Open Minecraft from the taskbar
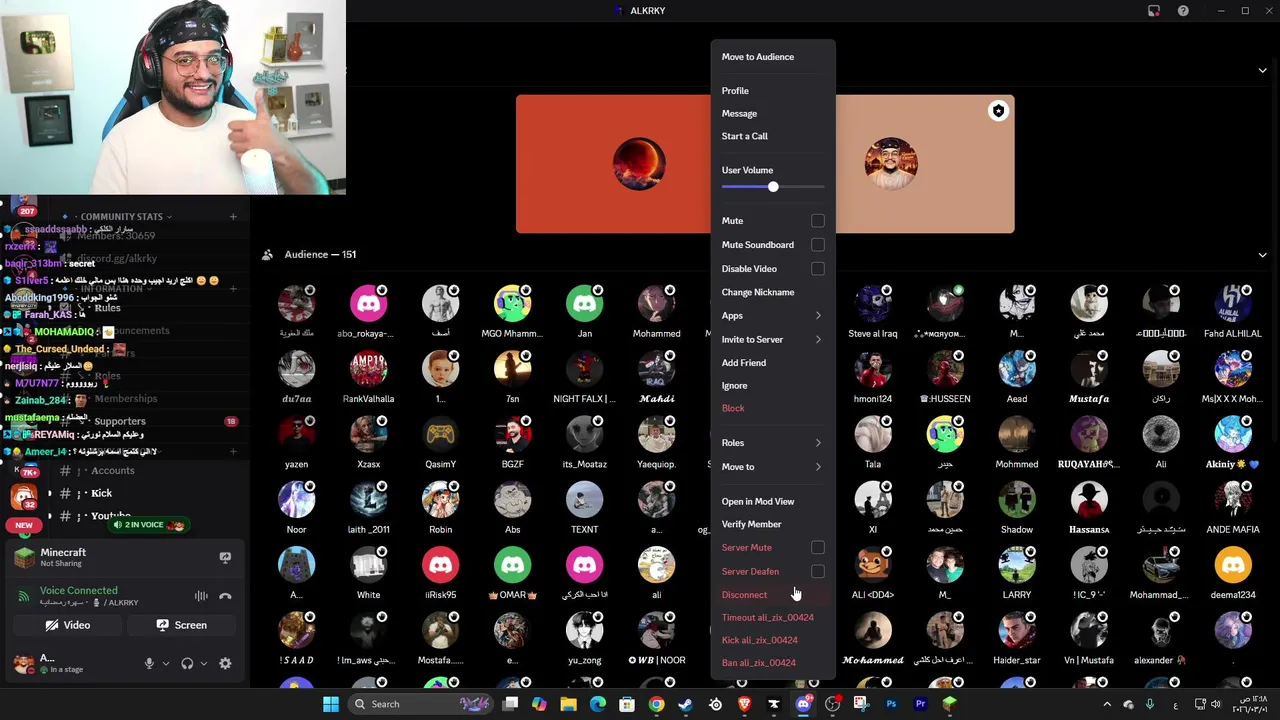Image resolution: width=1280 pixels, height=720 pixels. pos(949,704)
